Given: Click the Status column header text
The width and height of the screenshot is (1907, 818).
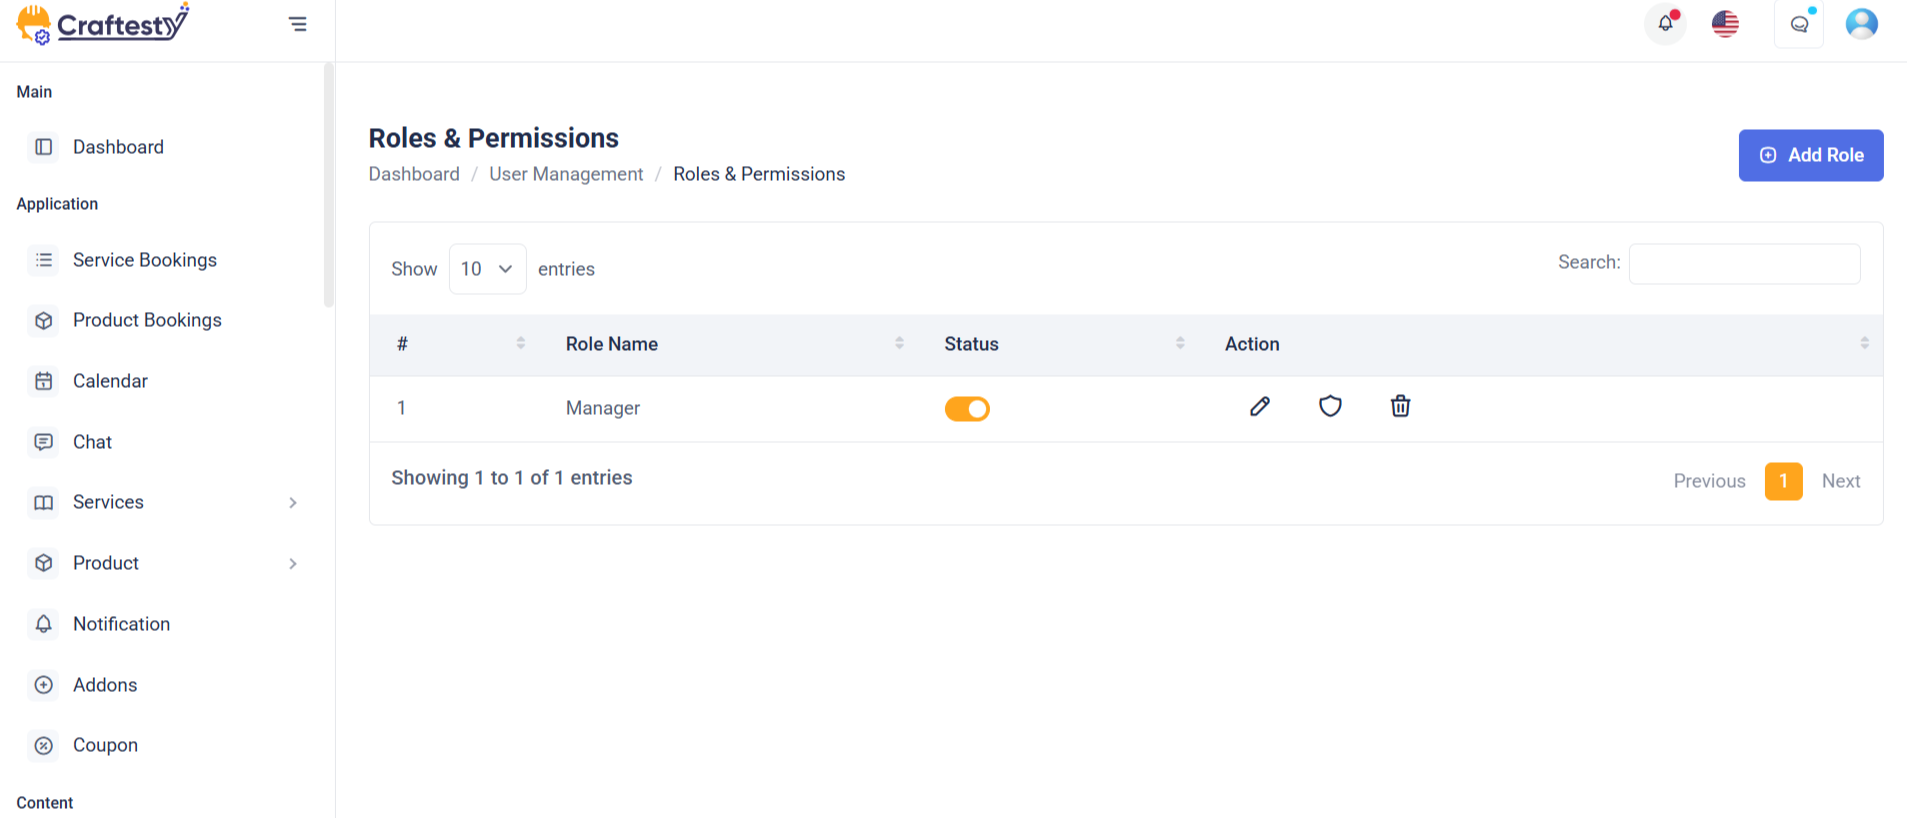Looking at the screenshot, I should [972, 344].
